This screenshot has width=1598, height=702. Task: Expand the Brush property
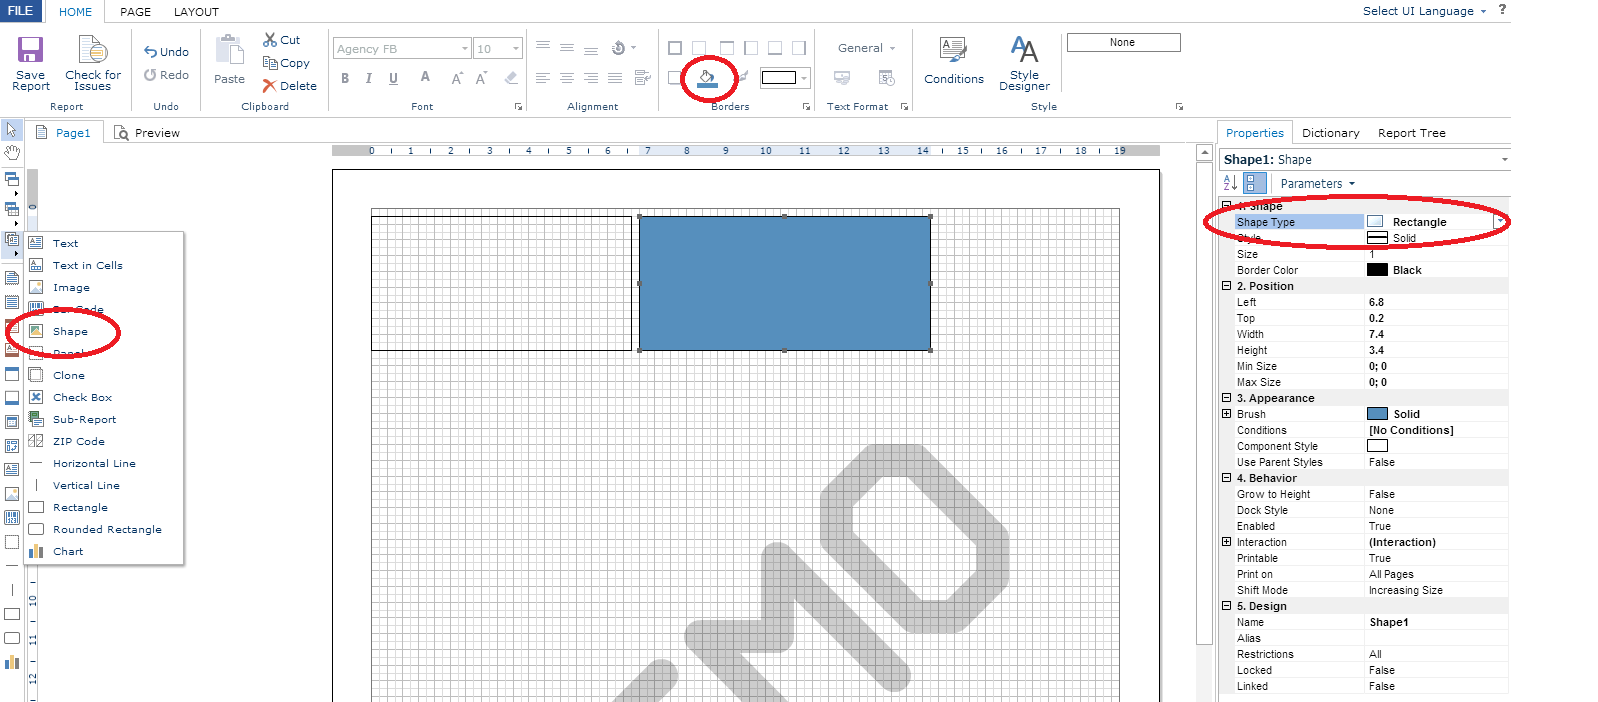[x=1227, y=414]
